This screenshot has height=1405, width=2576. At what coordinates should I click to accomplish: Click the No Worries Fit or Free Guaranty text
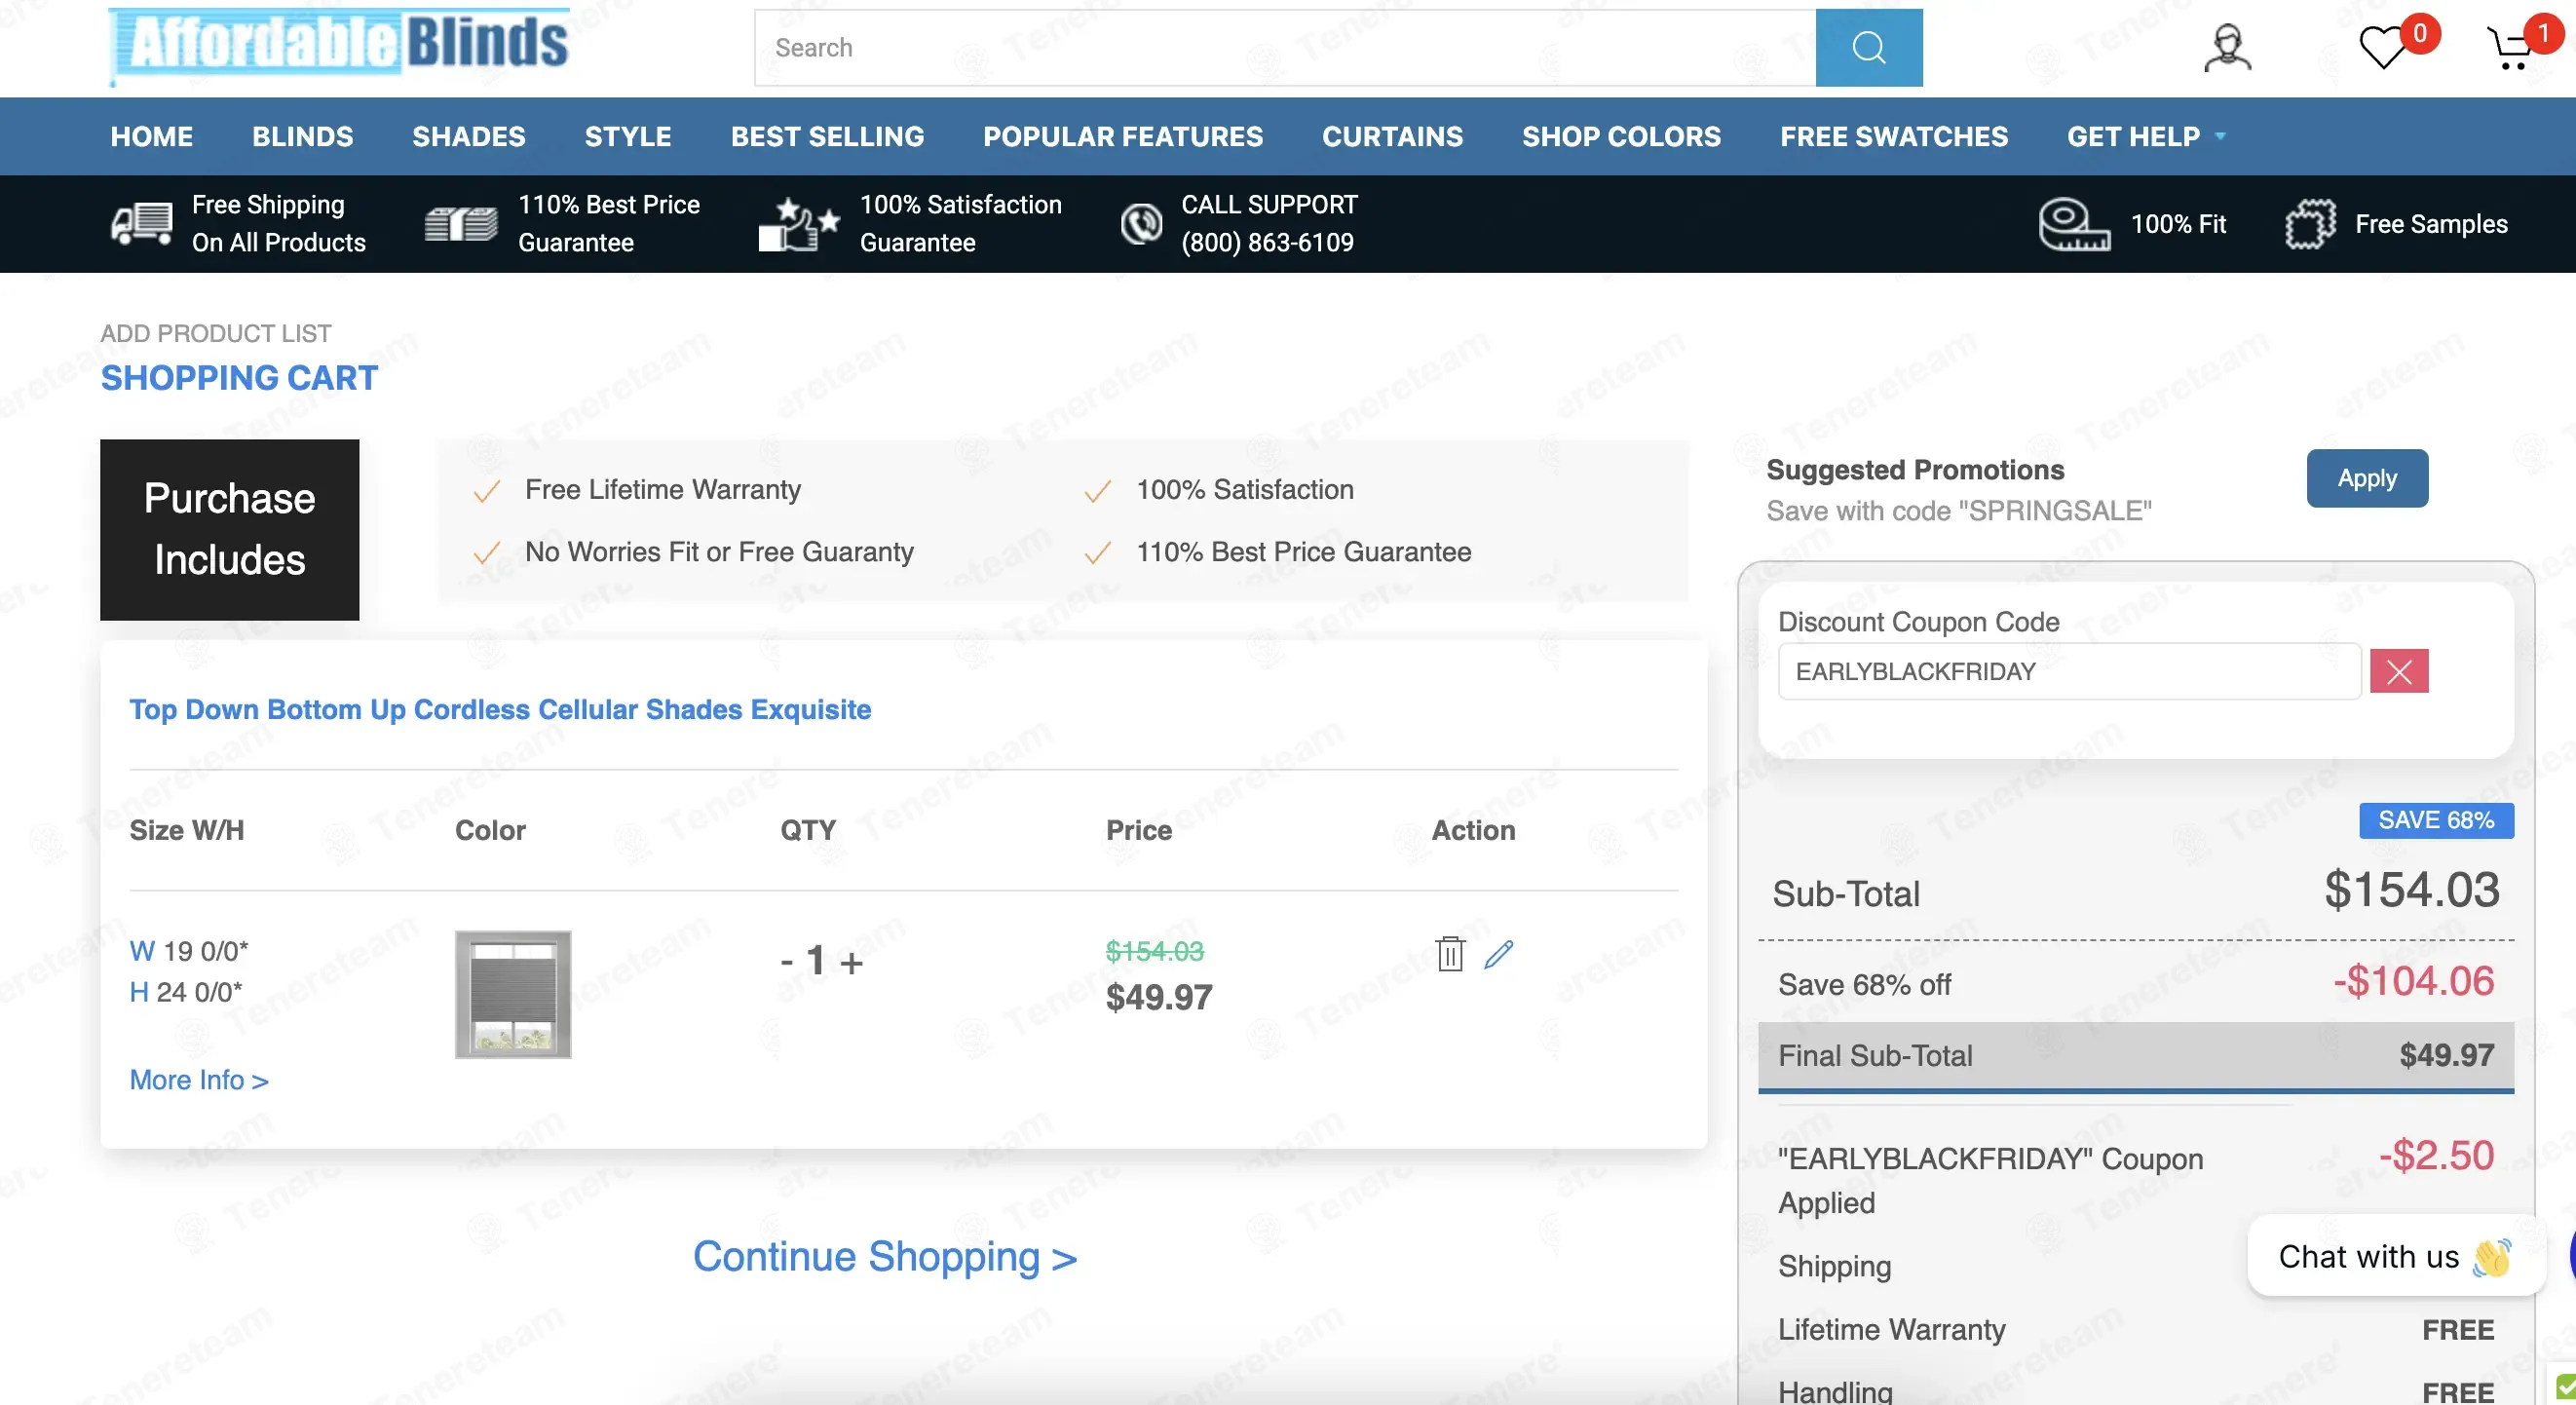[719, 551]
